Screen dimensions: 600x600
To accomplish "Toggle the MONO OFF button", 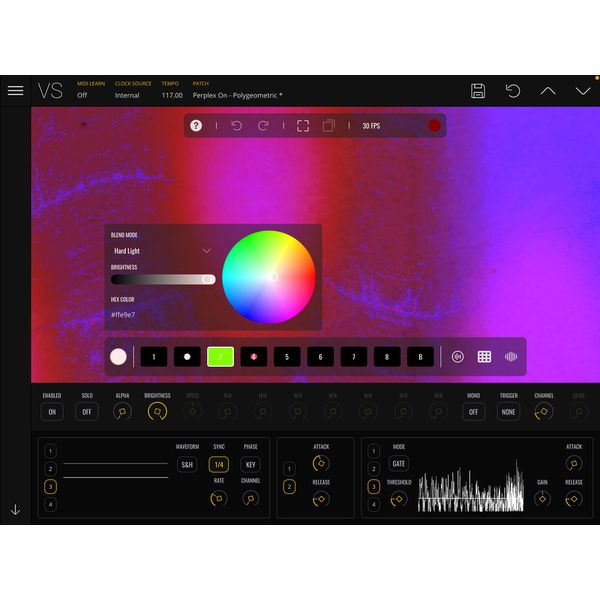I will pyautogui.click(x=473, y=412).
